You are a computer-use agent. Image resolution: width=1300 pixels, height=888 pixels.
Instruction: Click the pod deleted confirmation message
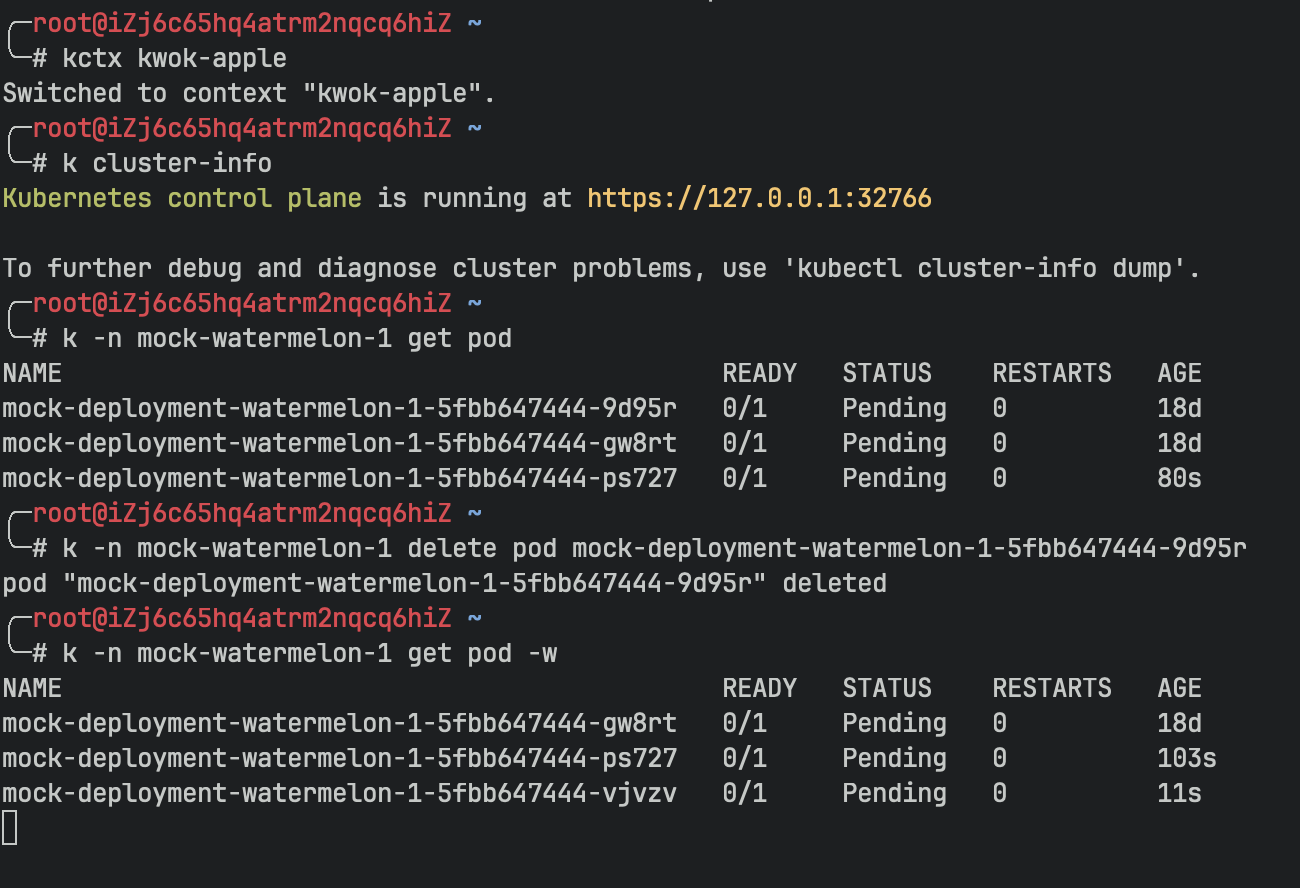444,583
